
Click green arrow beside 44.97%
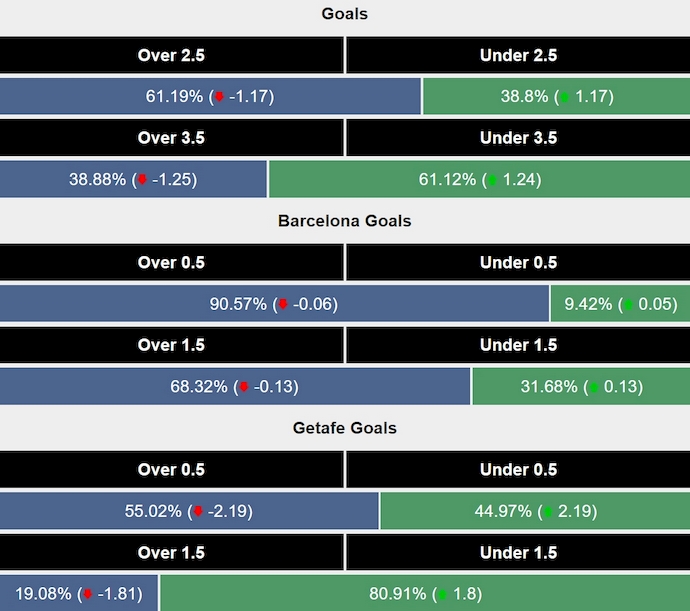(547, 512)
